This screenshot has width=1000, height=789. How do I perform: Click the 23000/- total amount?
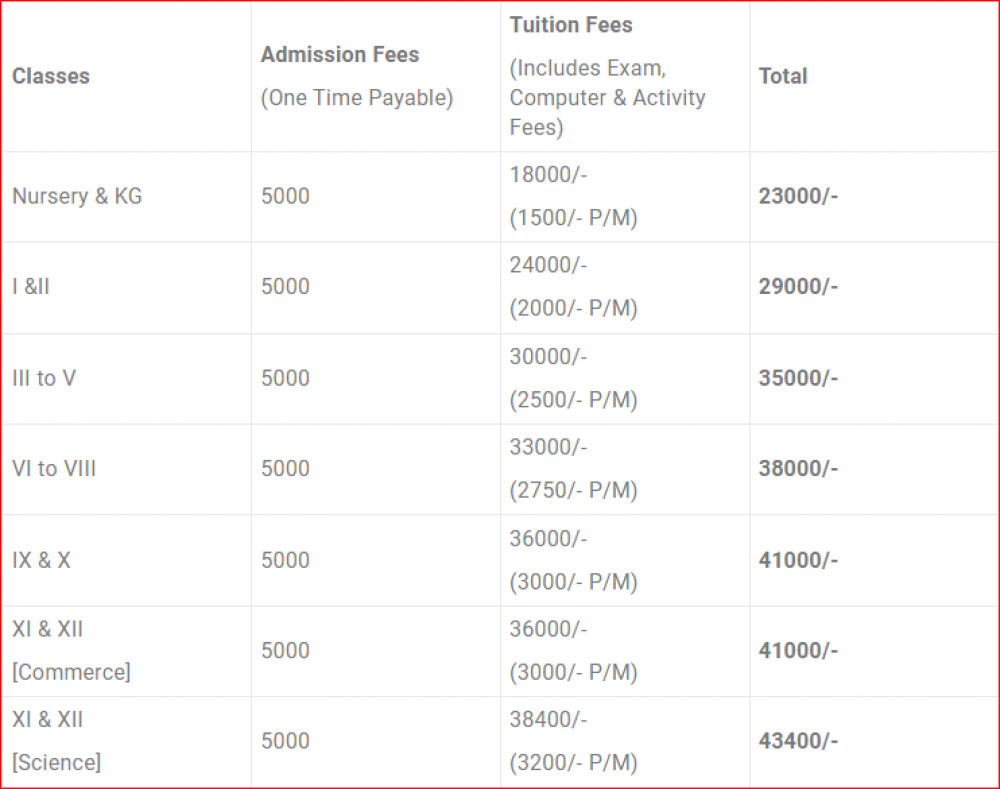(x=798, y=196)
